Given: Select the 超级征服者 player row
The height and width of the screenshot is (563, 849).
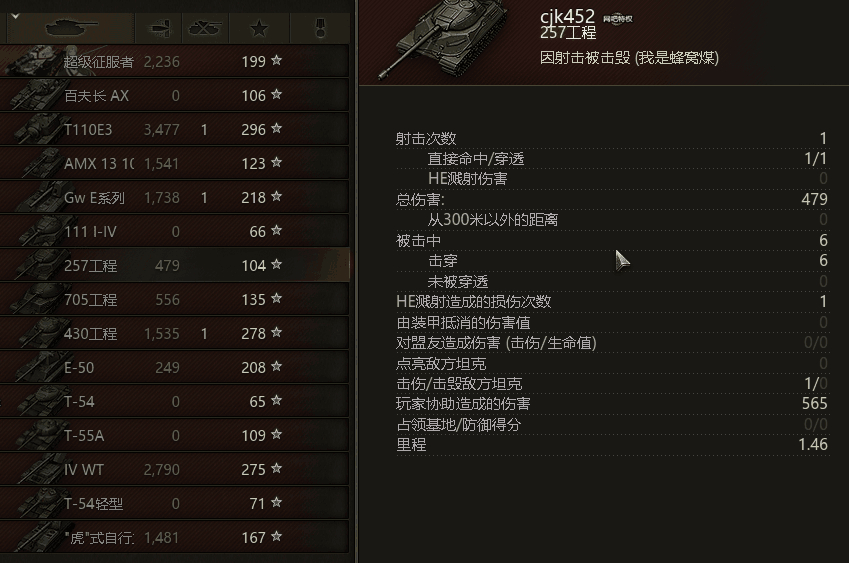Looking at the screenshot, I should pyautogui.click(x=174, y=61).
